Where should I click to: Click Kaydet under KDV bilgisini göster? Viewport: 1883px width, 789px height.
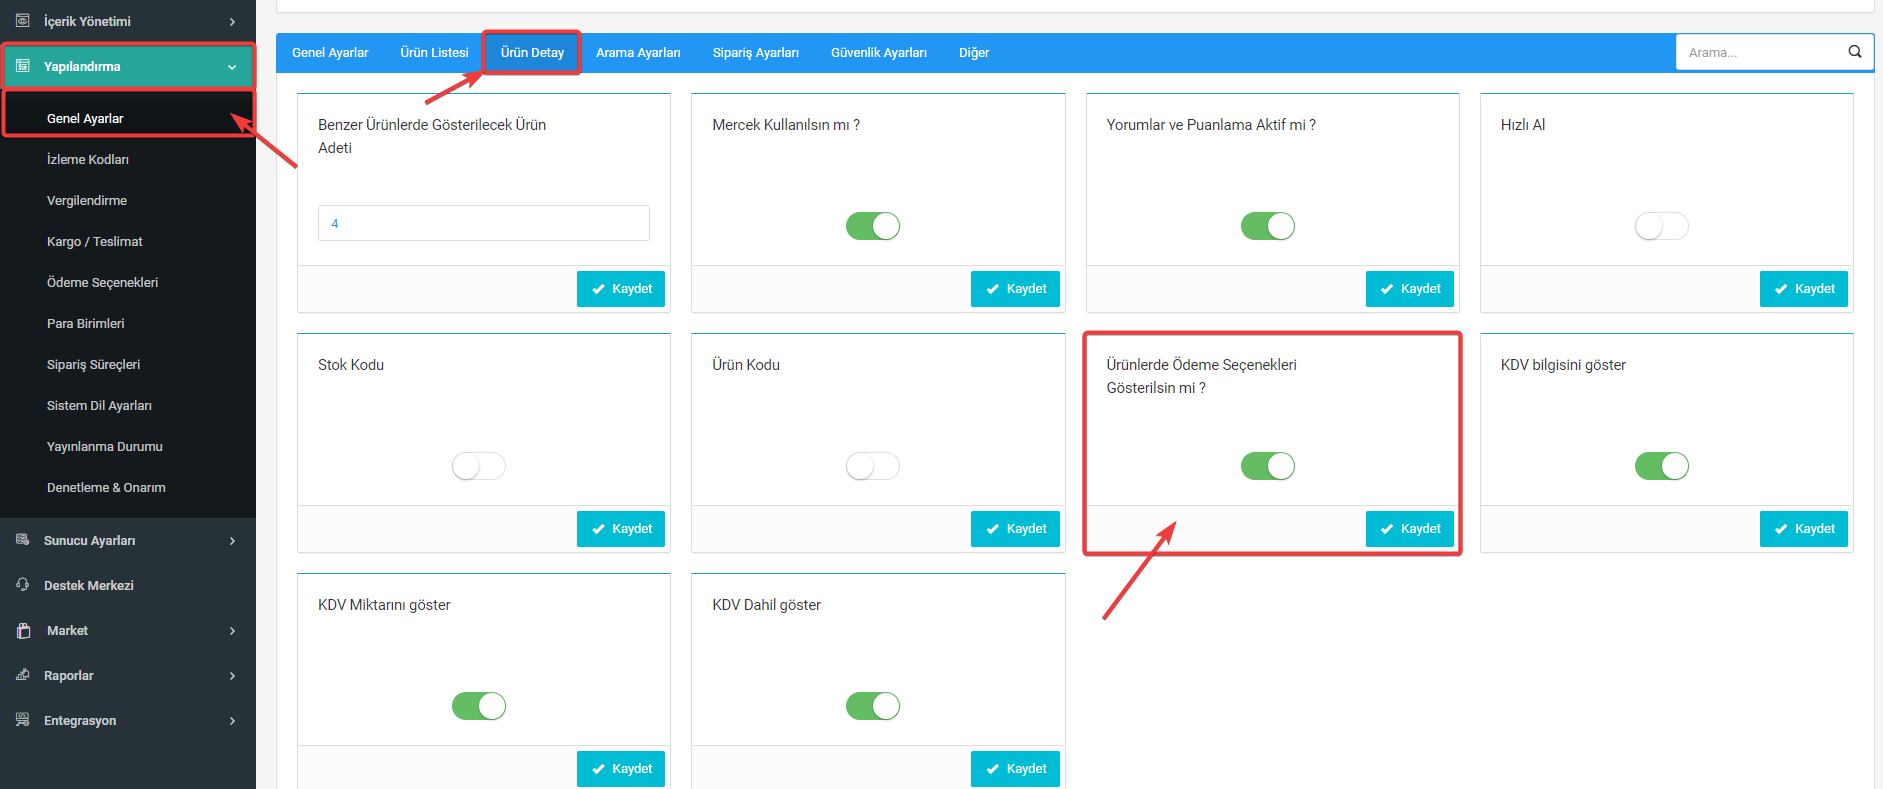pyautogui.click(x=1803, y=529)
